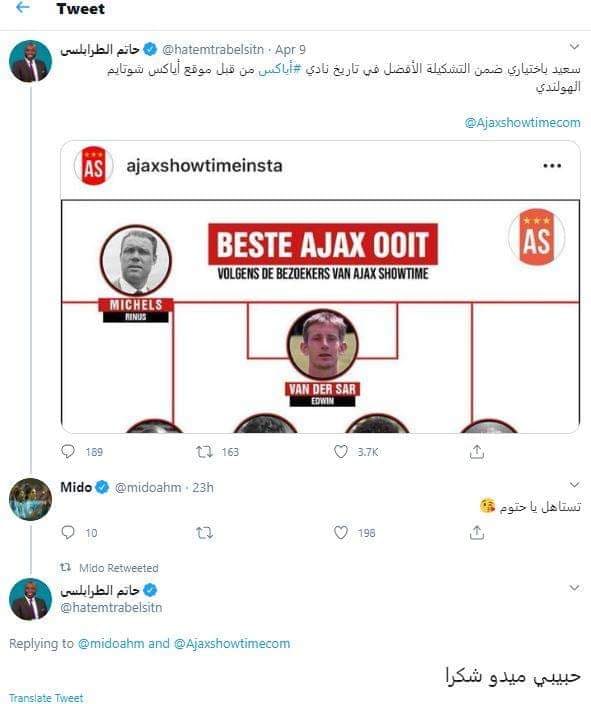Open the Beste Ajax Ooit image
The width and height of the screenshot is (591, 704).
[x=320, y=317]
